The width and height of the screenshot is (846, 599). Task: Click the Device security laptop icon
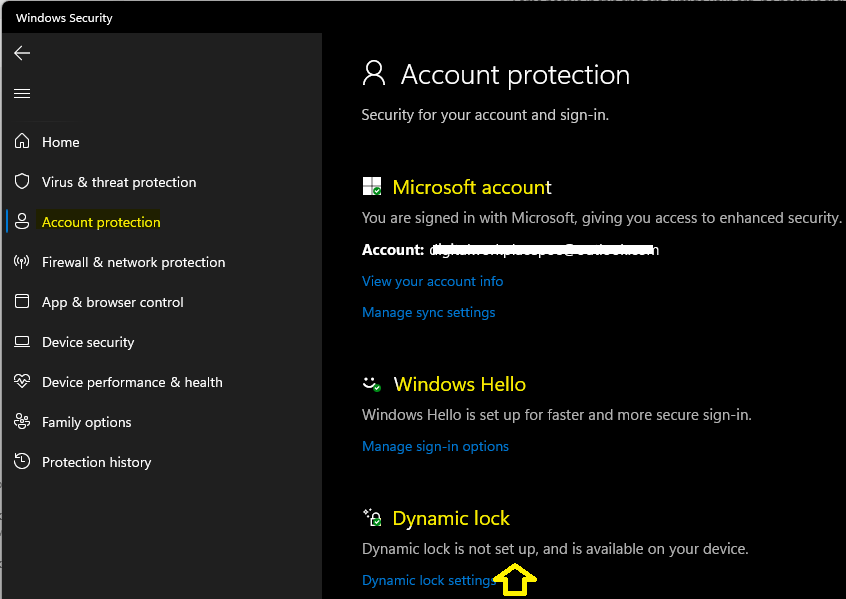pos(22,342)
